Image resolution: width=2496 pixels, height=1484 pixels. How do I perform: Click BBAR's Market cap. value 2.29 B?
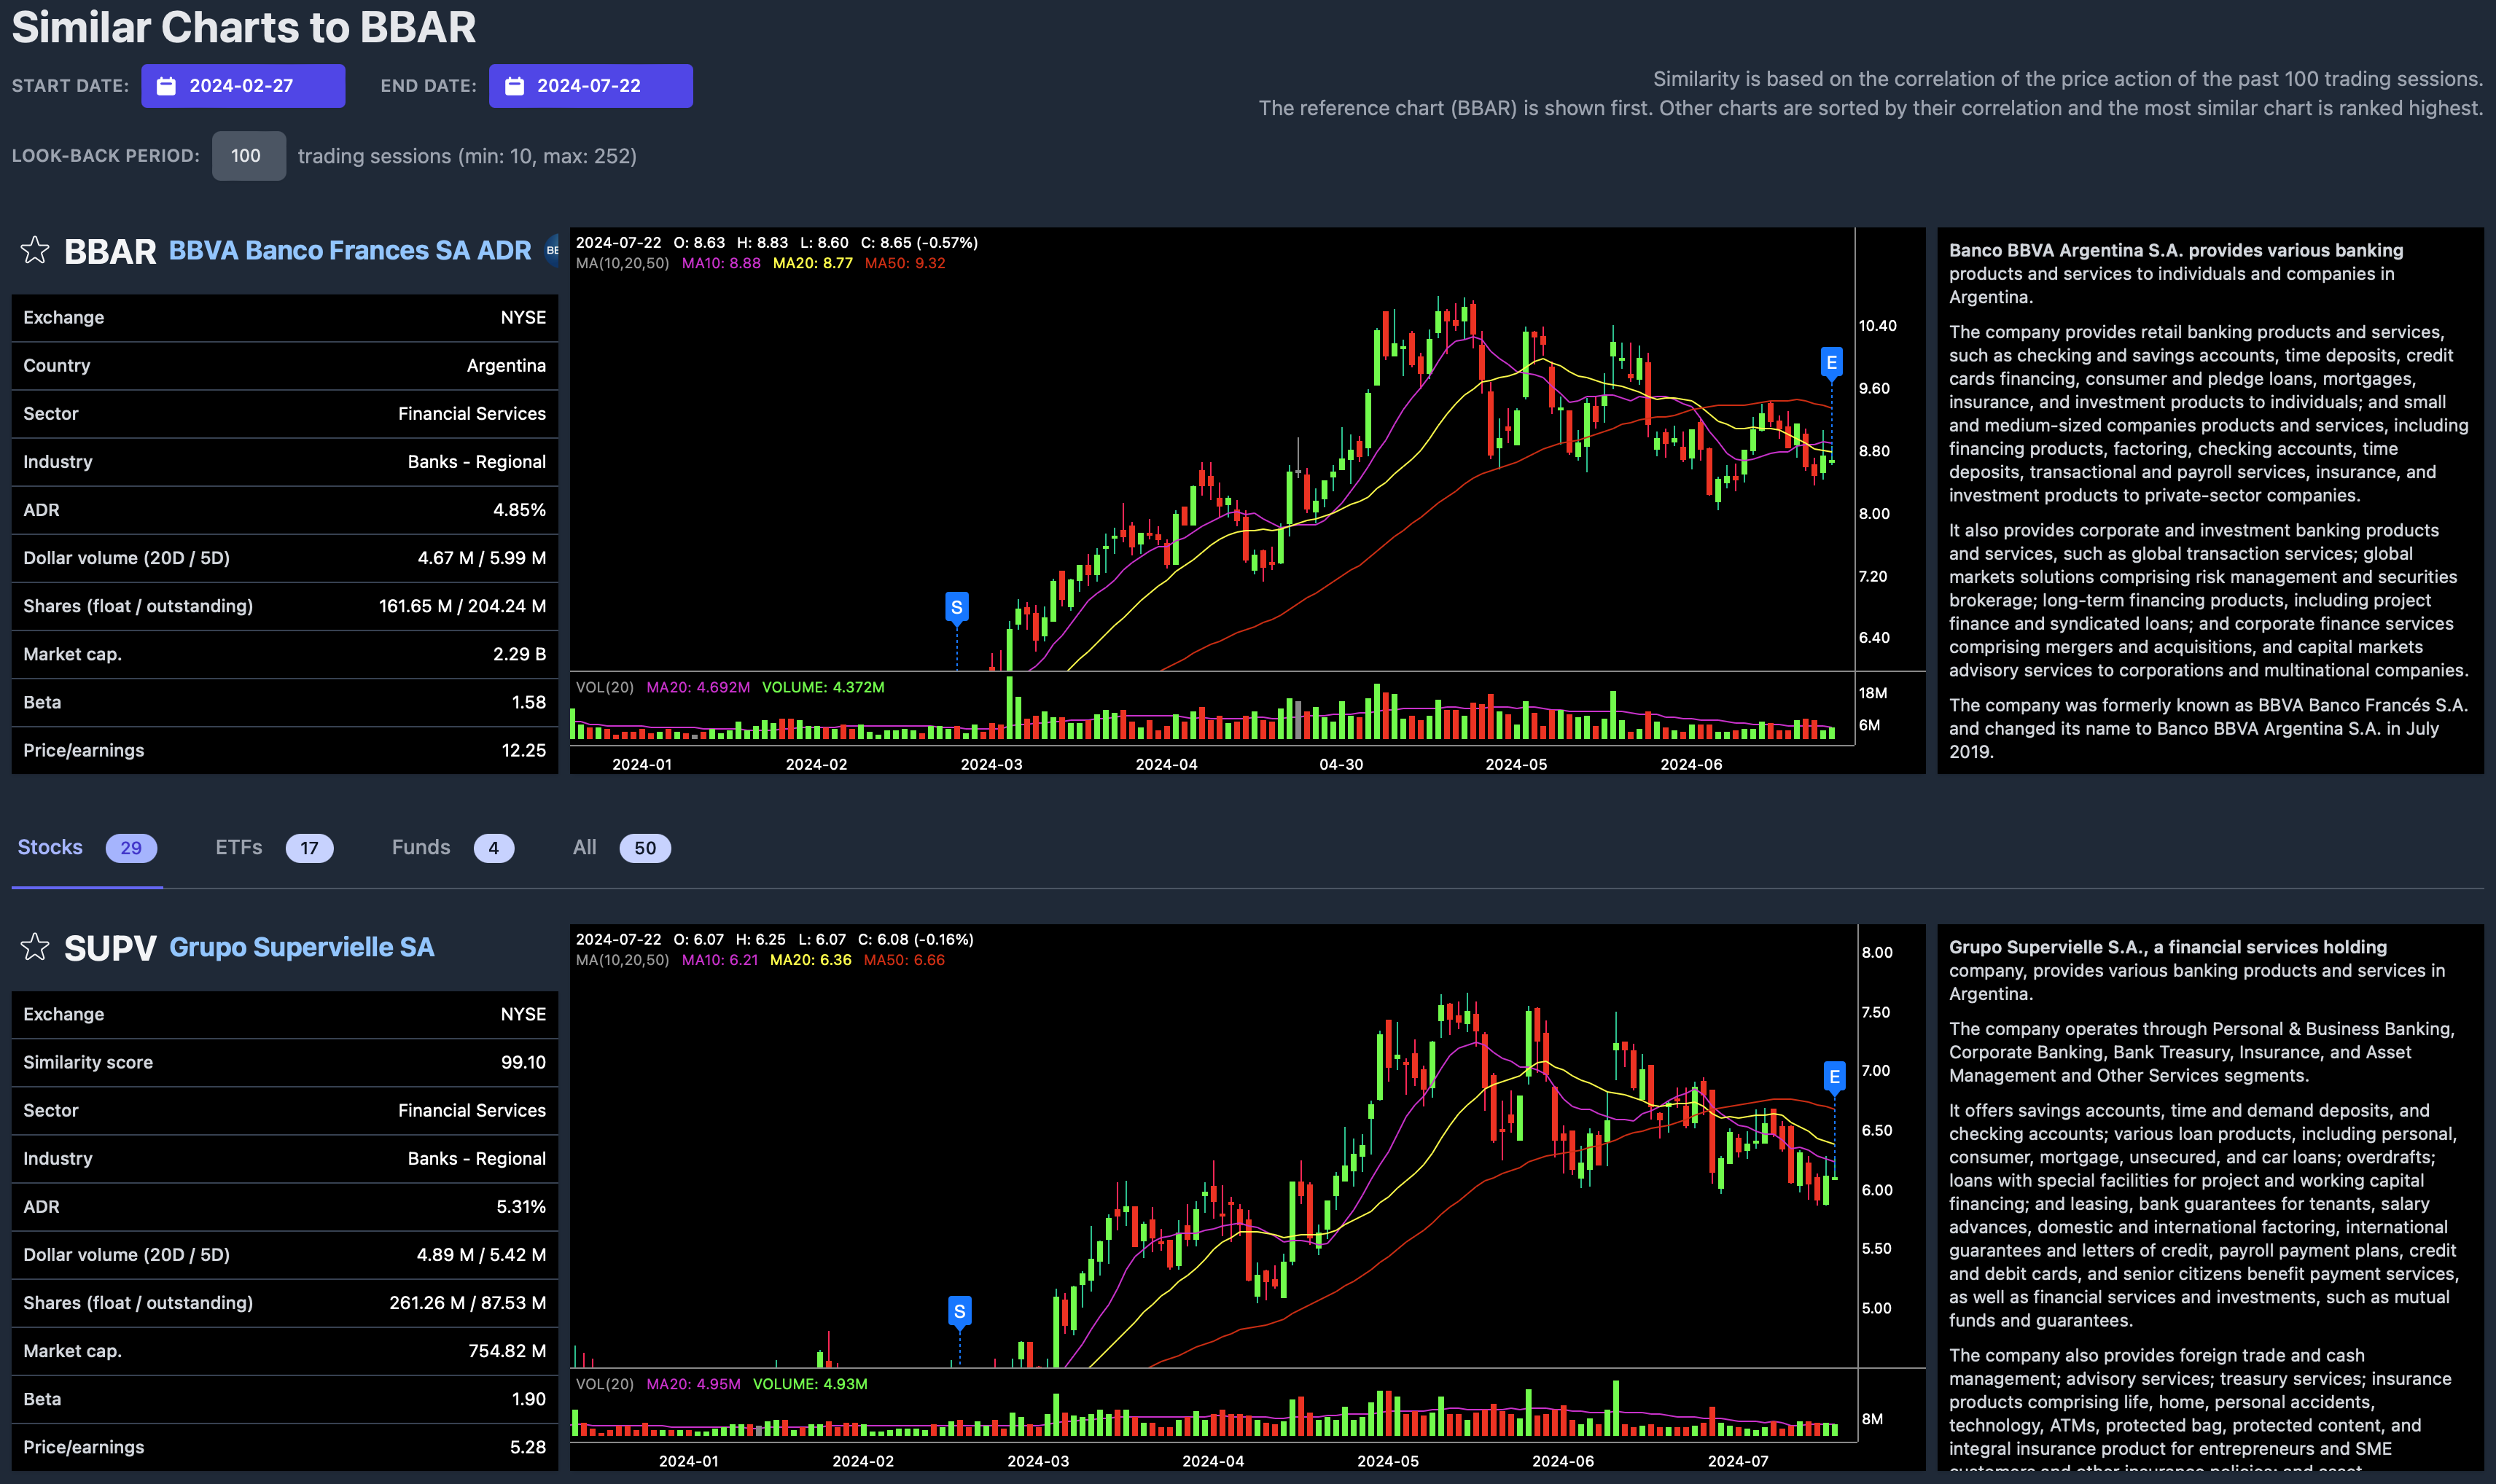[519, 654]
